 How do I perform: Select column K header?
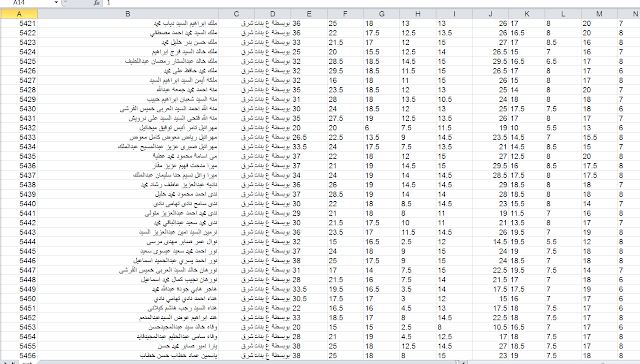tap(527, 14)
